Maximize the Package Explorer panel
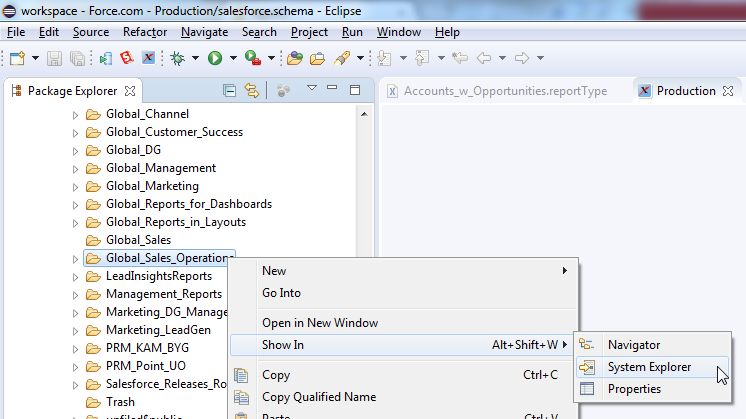The height and width of the screenshot is (419, 746). tap(355, 90)
